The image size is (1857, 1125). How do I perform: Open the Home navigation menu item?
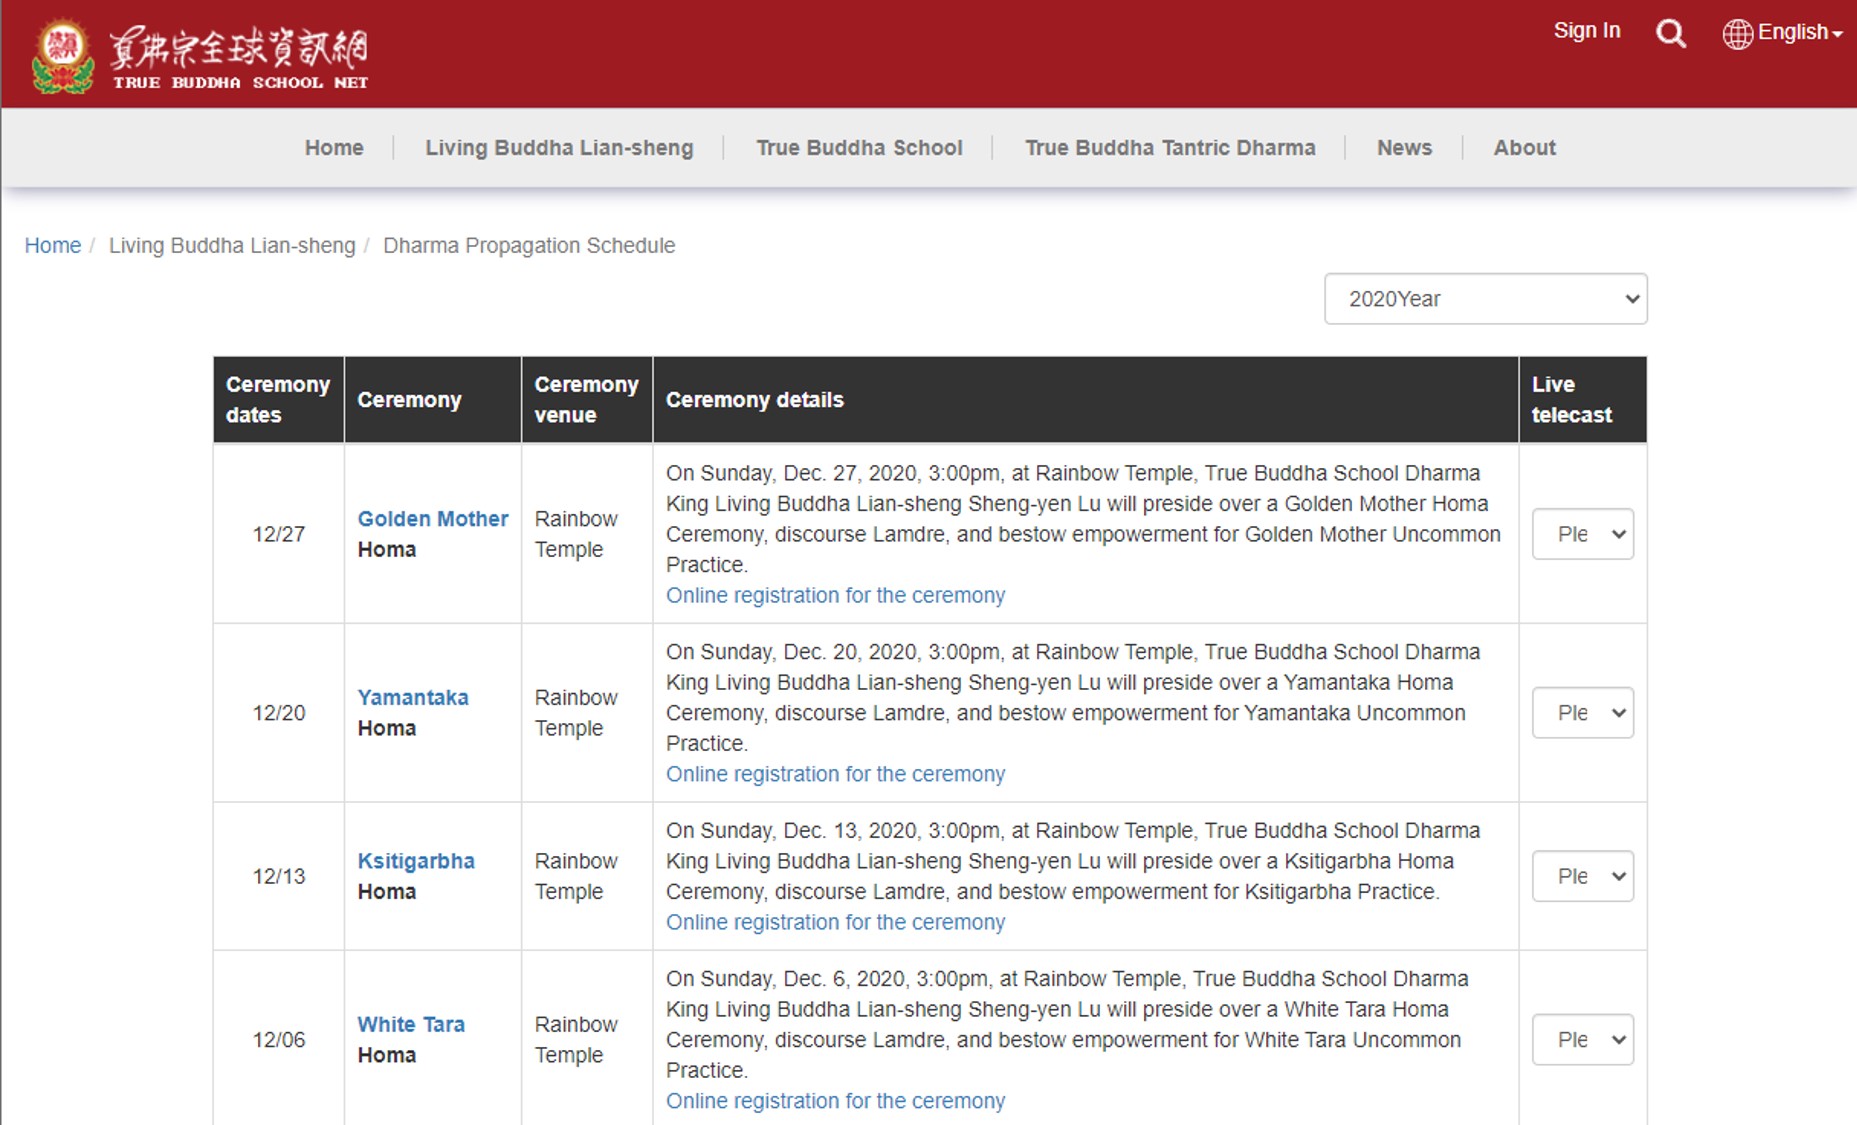coord(334,148)
